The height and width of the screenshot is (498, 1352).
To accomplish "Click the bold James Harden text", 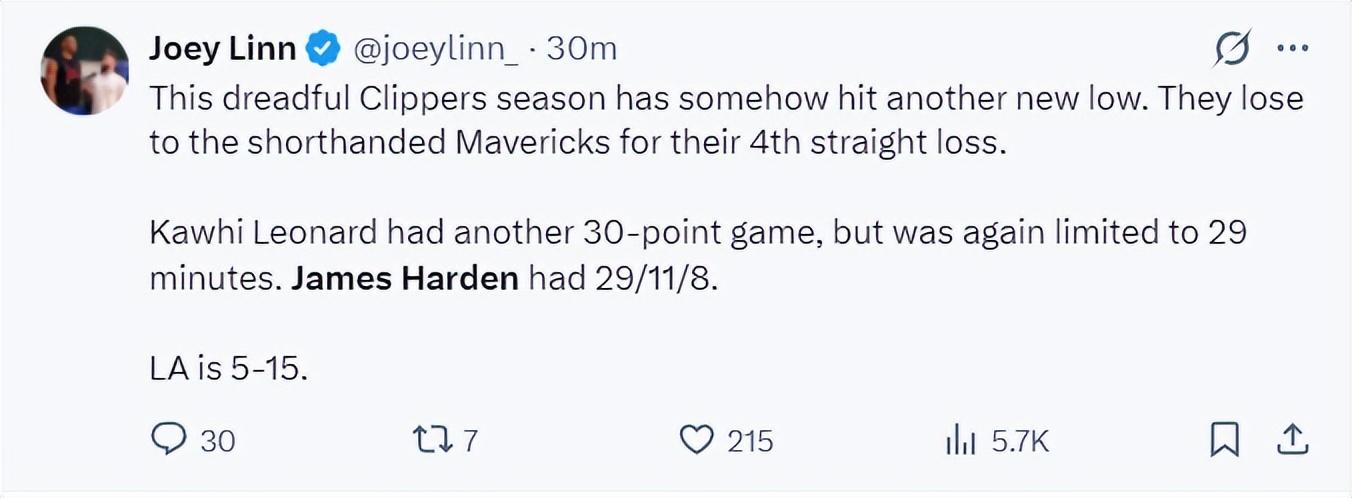I will pyautogui.click(x=404, y=278).
